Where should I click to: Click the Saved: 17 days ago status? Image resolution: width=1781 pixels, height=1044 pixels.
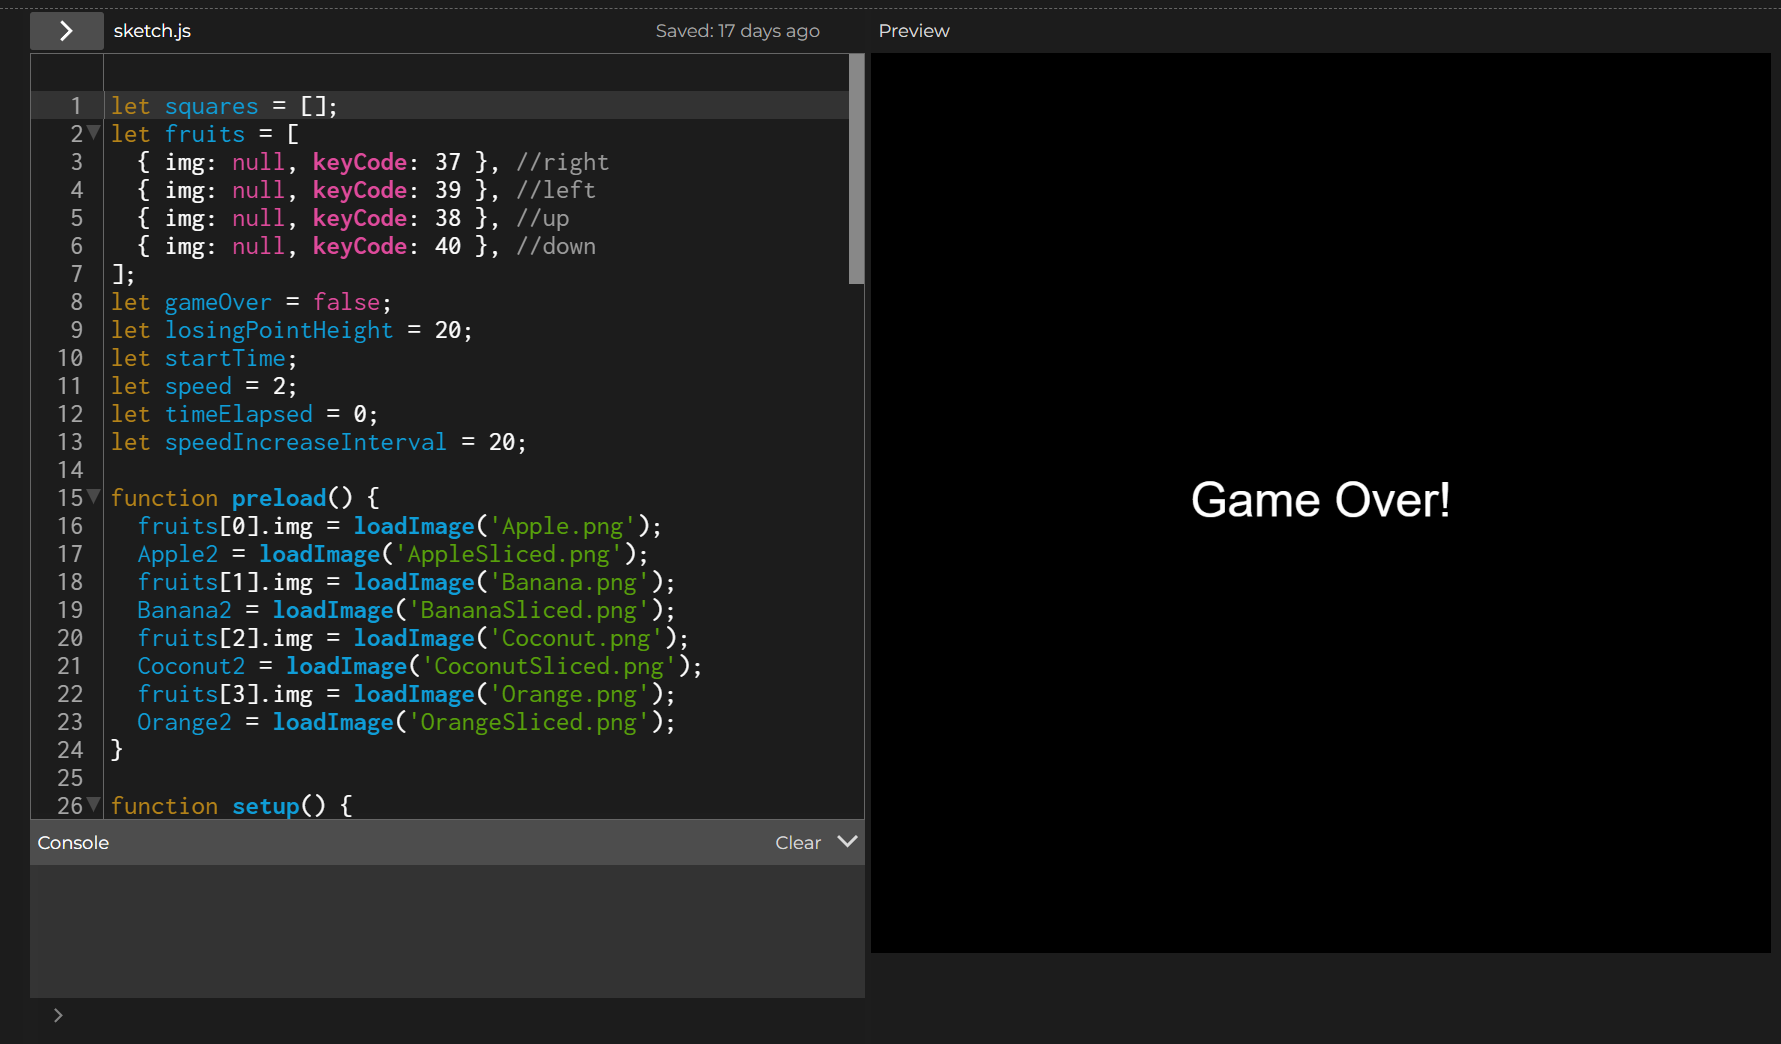[737, 31]
